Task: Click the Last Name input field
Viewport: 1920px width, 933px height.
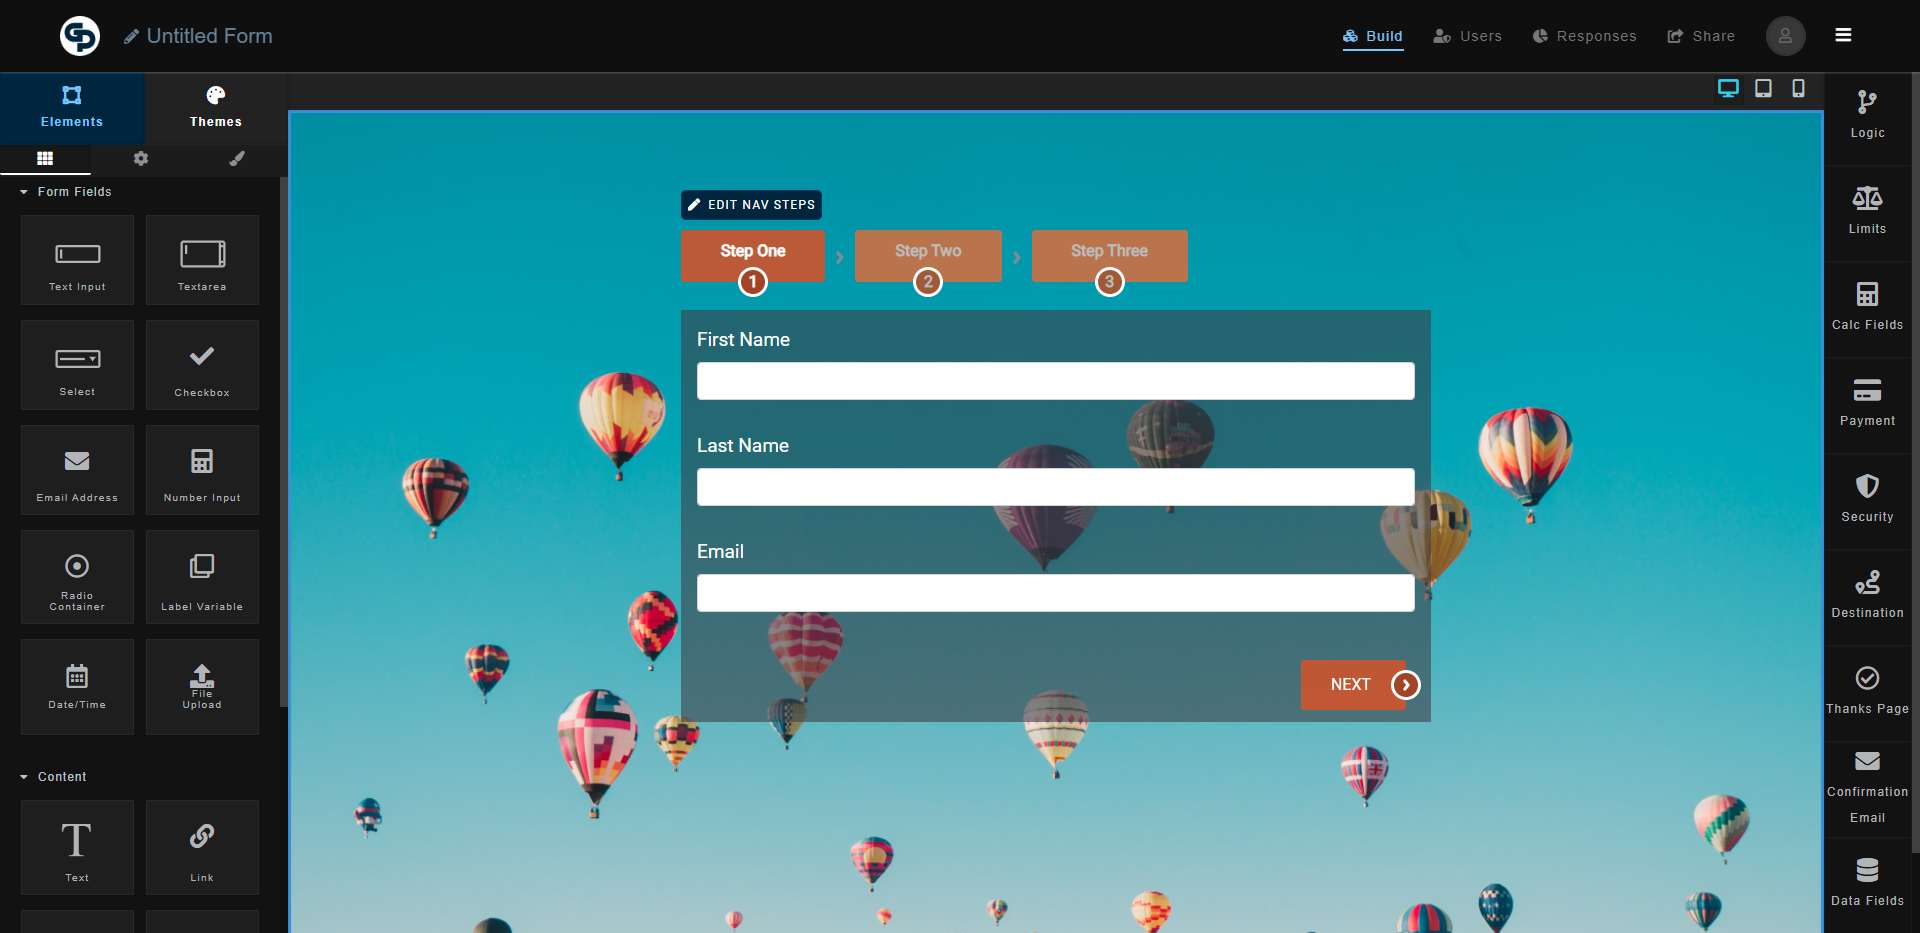Action: click(x=1056, y=487)
